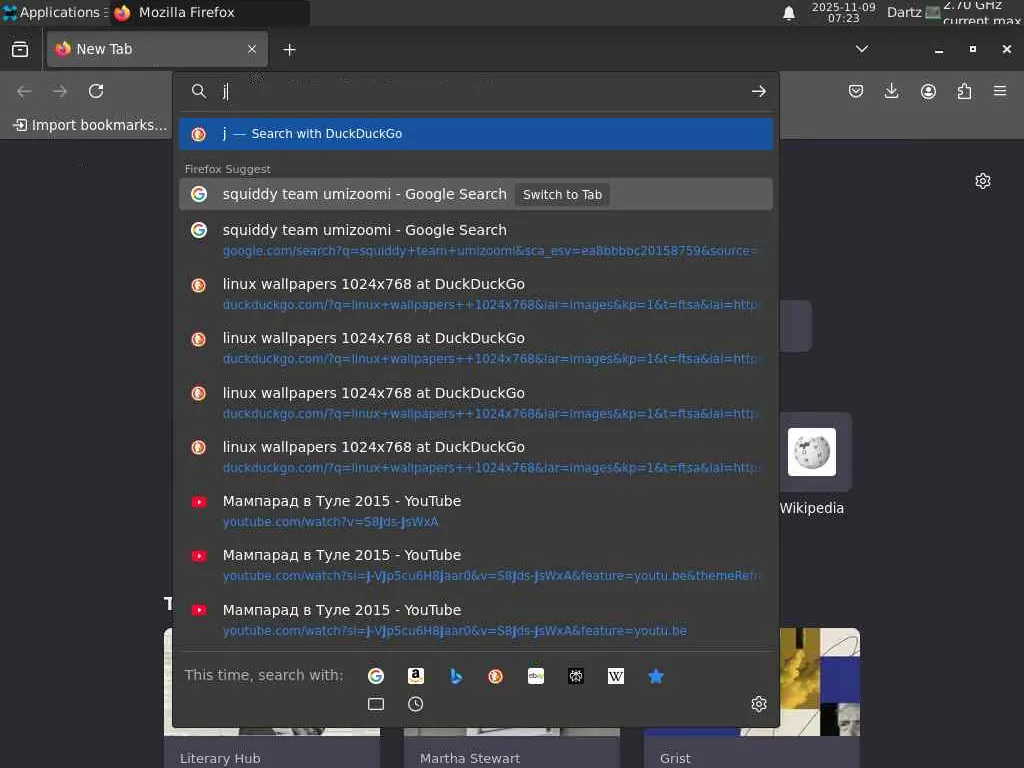Go back to previous page
1024x768 pixels.
[x=24, y=91]
